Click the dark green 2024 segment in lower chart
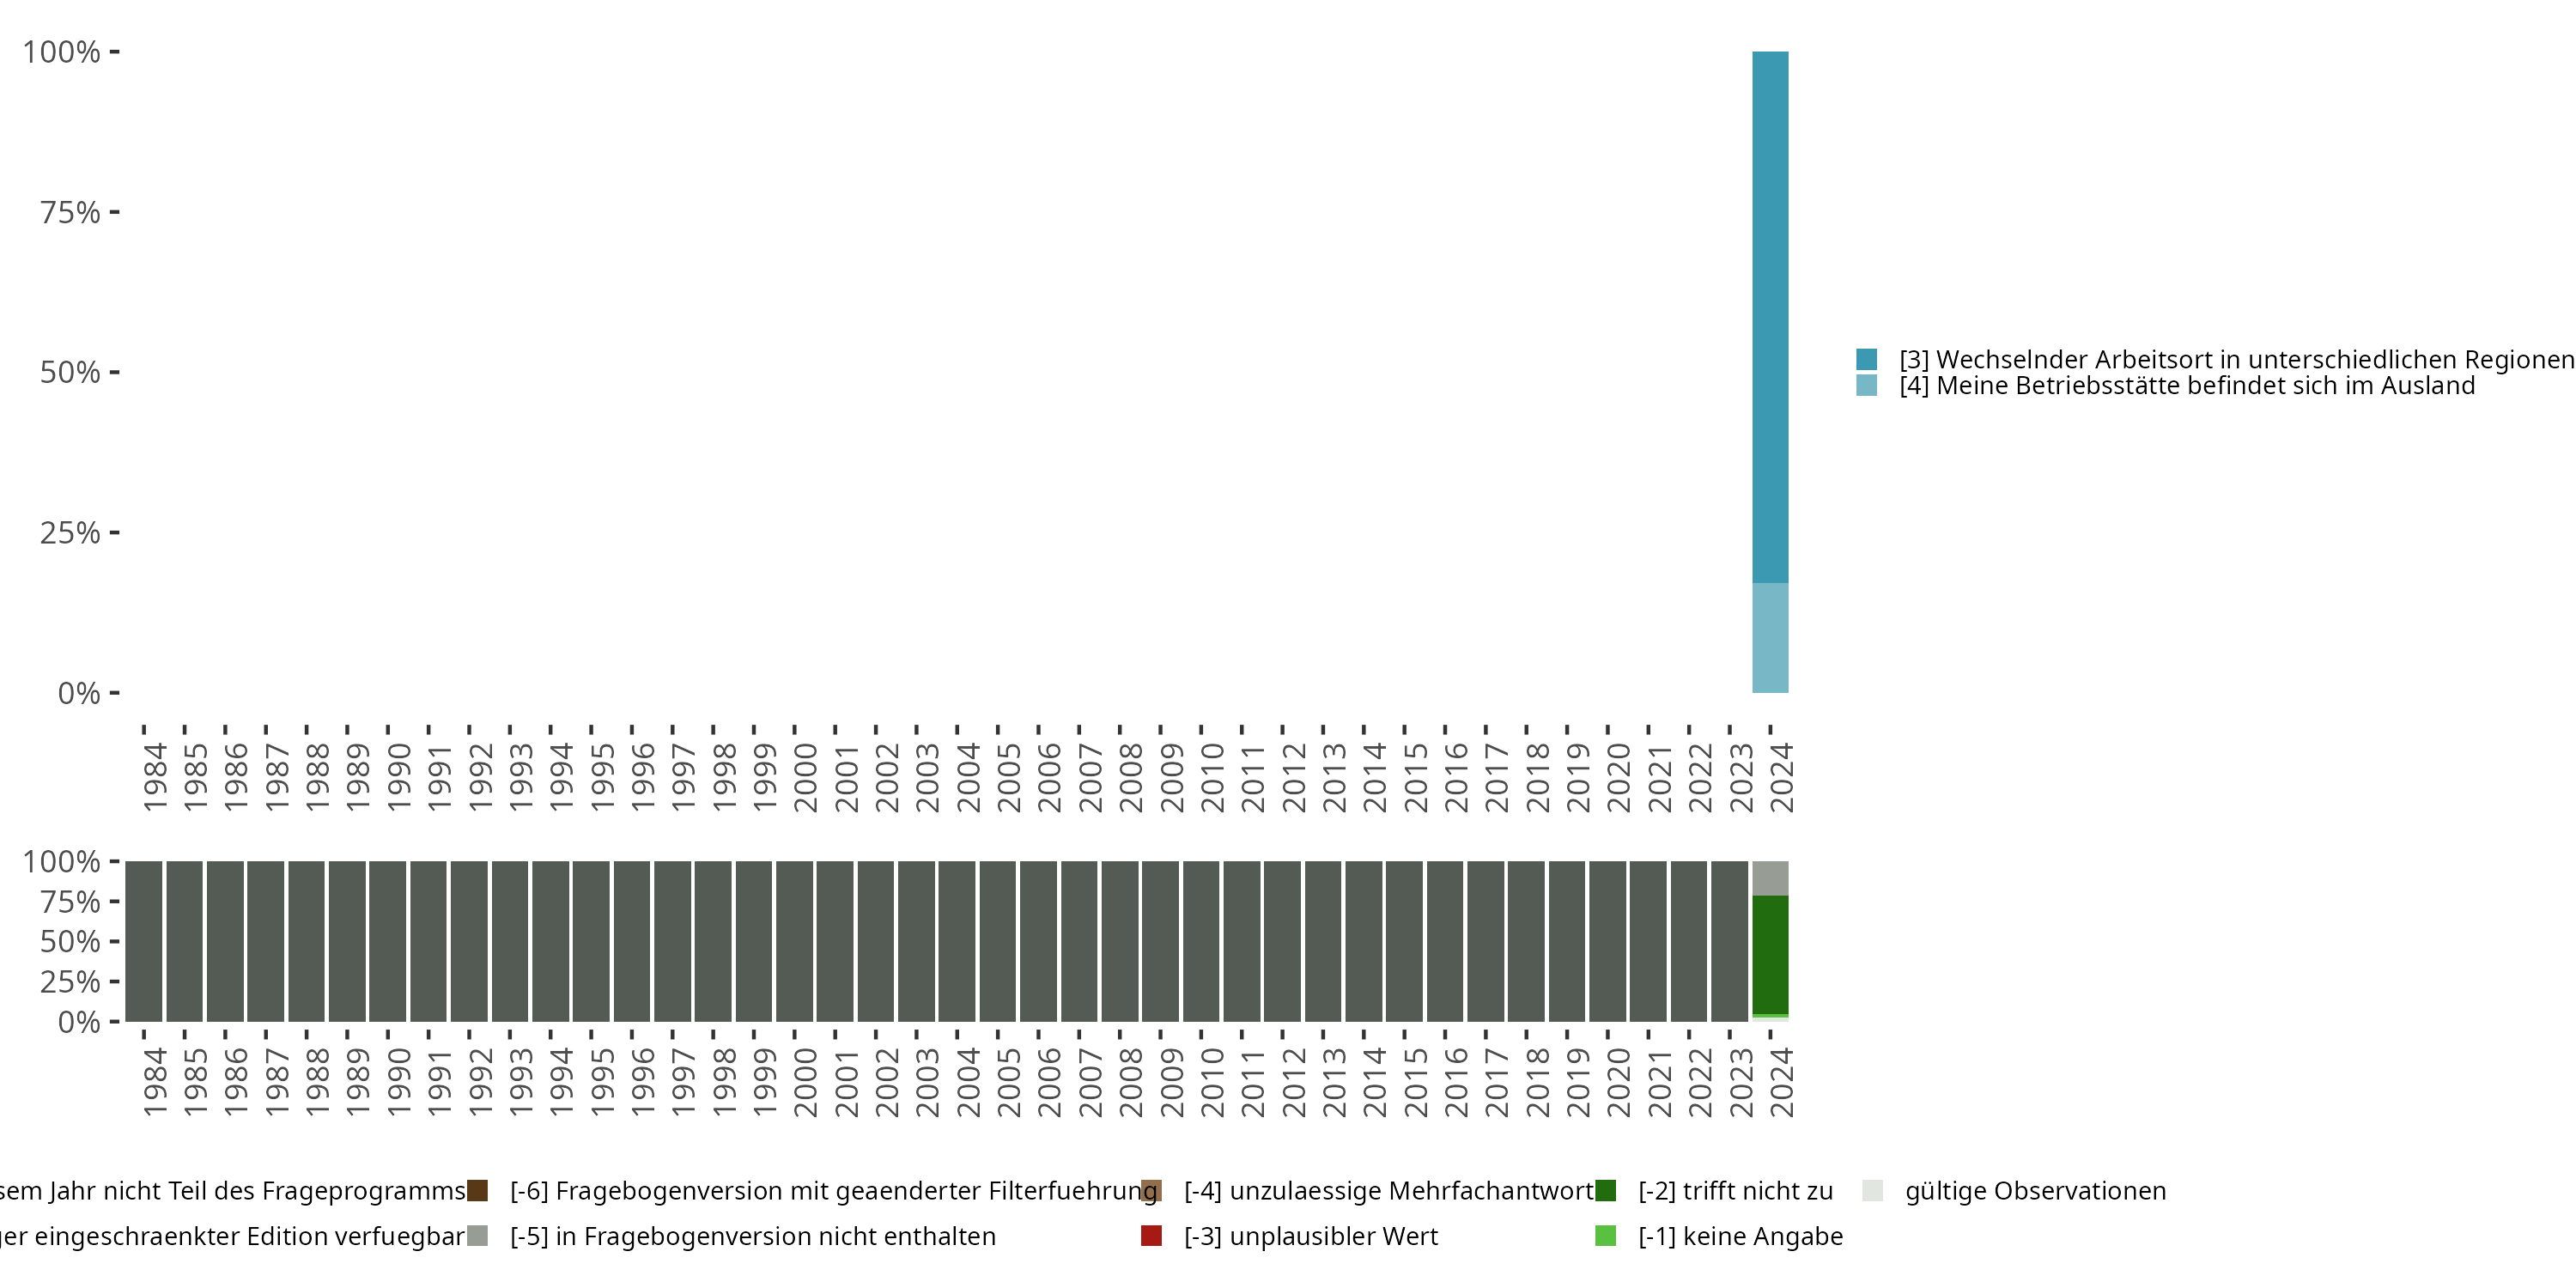This screenshot has height=1288, width=2576. click(1770, 954)
